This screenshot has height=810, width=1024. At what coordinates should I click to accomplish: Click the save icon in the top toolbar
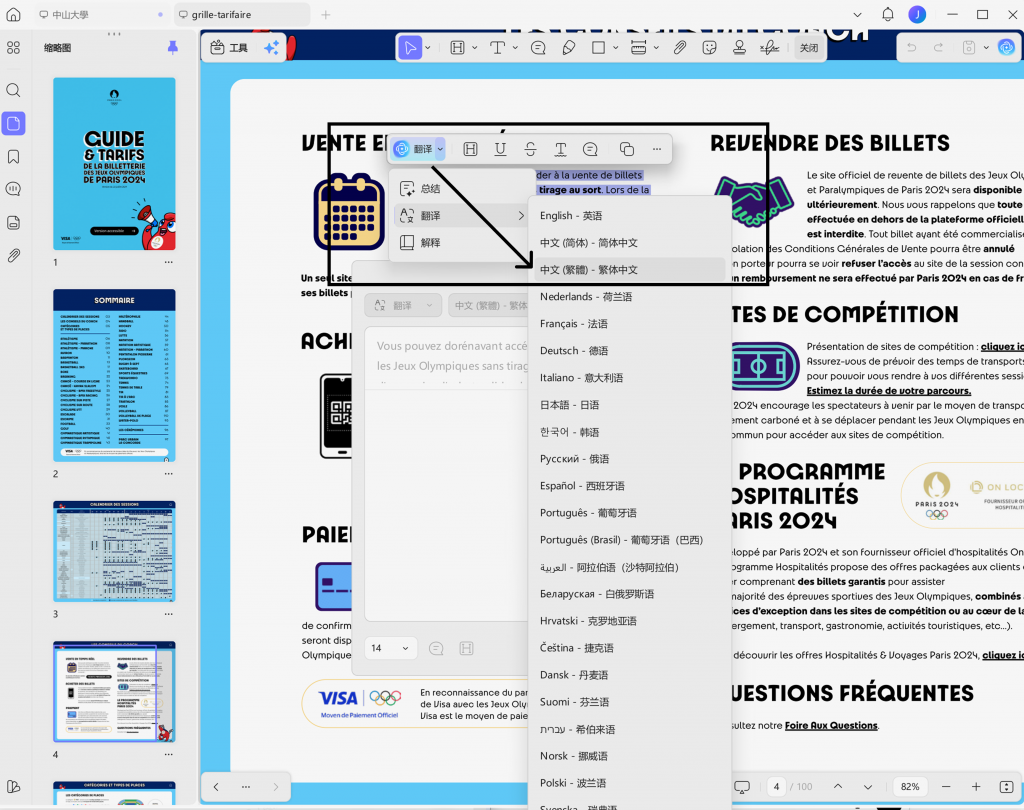pyautogui.click(x=969, y=48)
